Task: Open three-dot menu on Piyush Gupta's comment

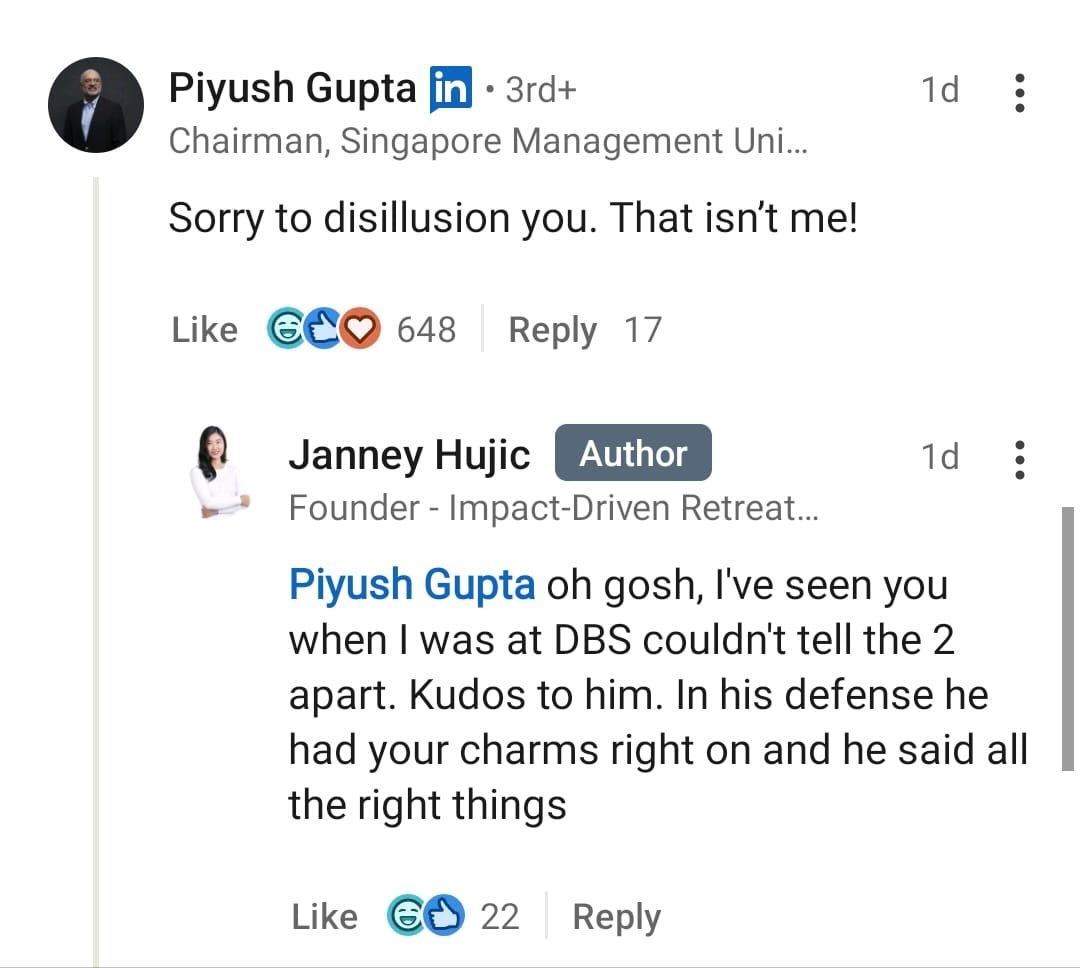Action: [1019, 92]
